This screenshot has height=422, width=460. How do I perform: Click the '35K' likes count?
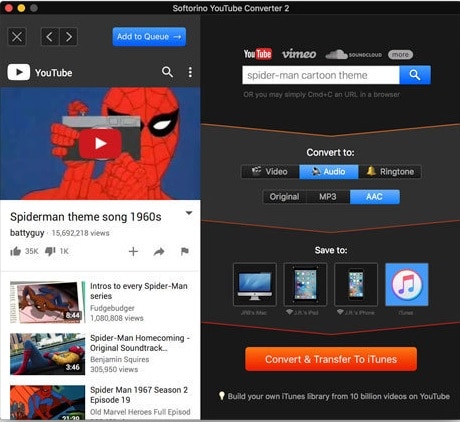(x=31, y=251)
